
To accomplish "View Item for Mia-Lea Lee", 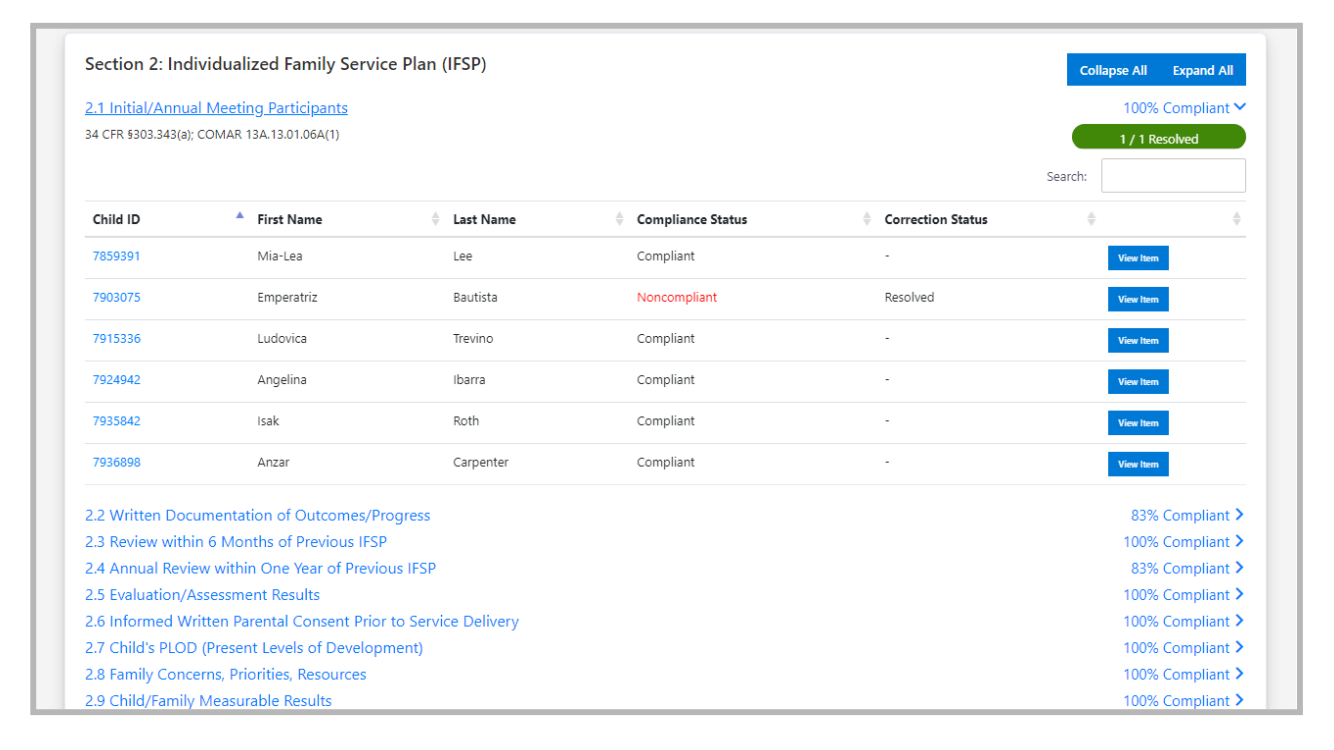I will pyautogui.click(x=1137, y=258).
